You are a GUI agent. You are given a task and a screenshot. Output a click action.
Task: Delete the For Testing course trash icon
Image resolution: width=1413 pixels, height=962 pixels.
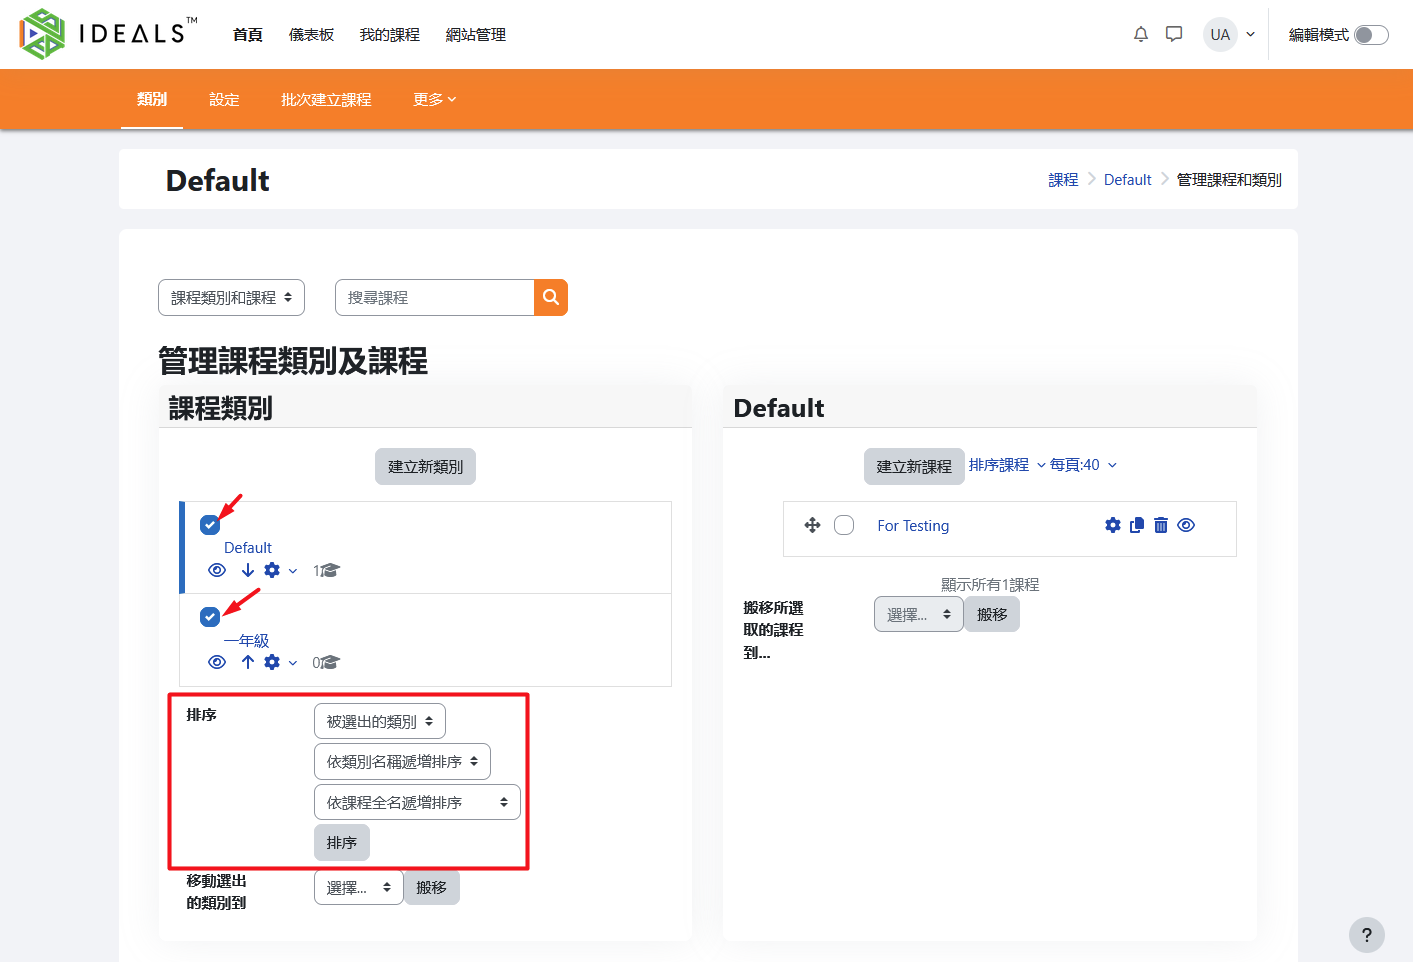(x=1160, y=526)
